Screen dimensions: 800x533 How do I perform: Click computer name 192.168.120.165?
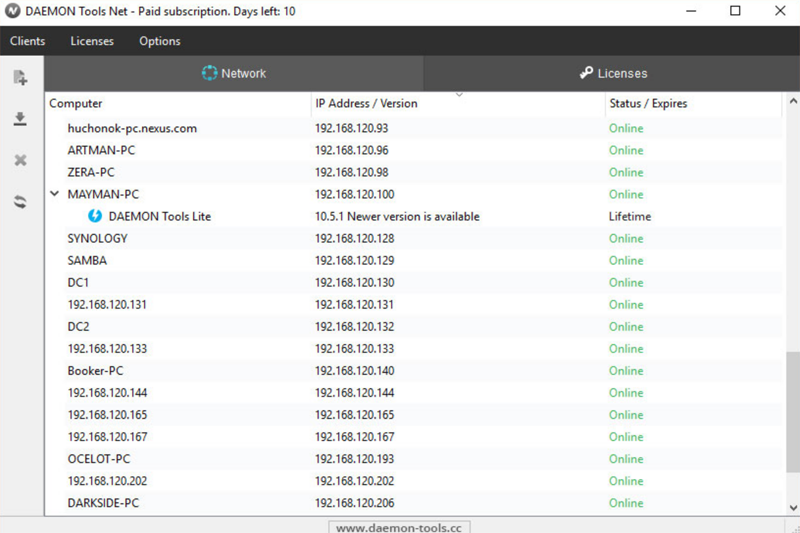click(107, 415)
